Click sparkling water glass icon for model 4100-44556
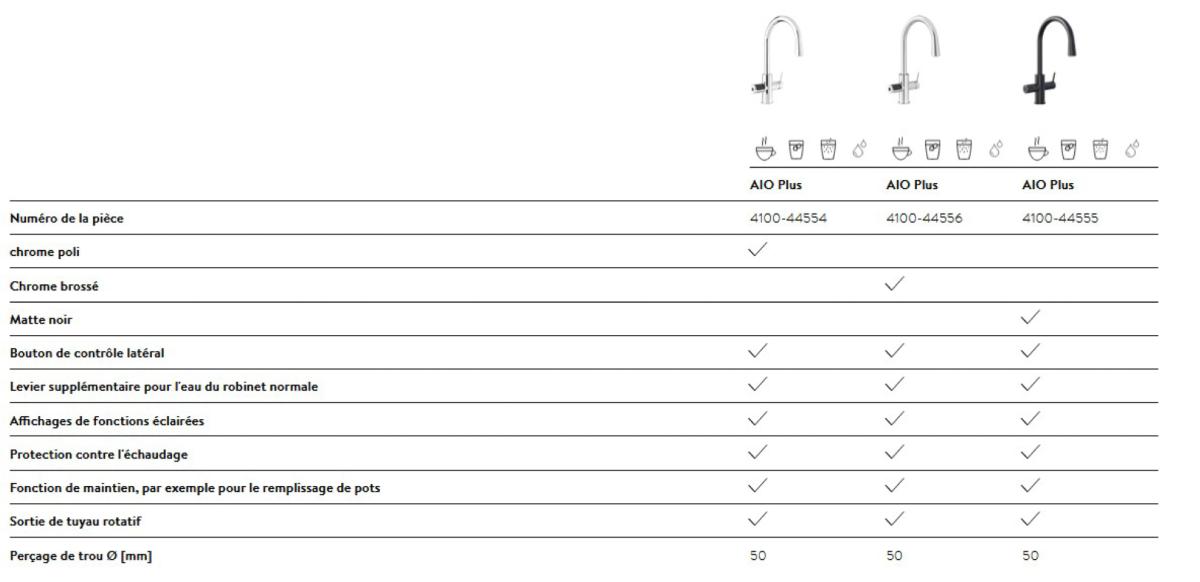The height and width of the screenshot is (582, 1200). click(963, 150)
